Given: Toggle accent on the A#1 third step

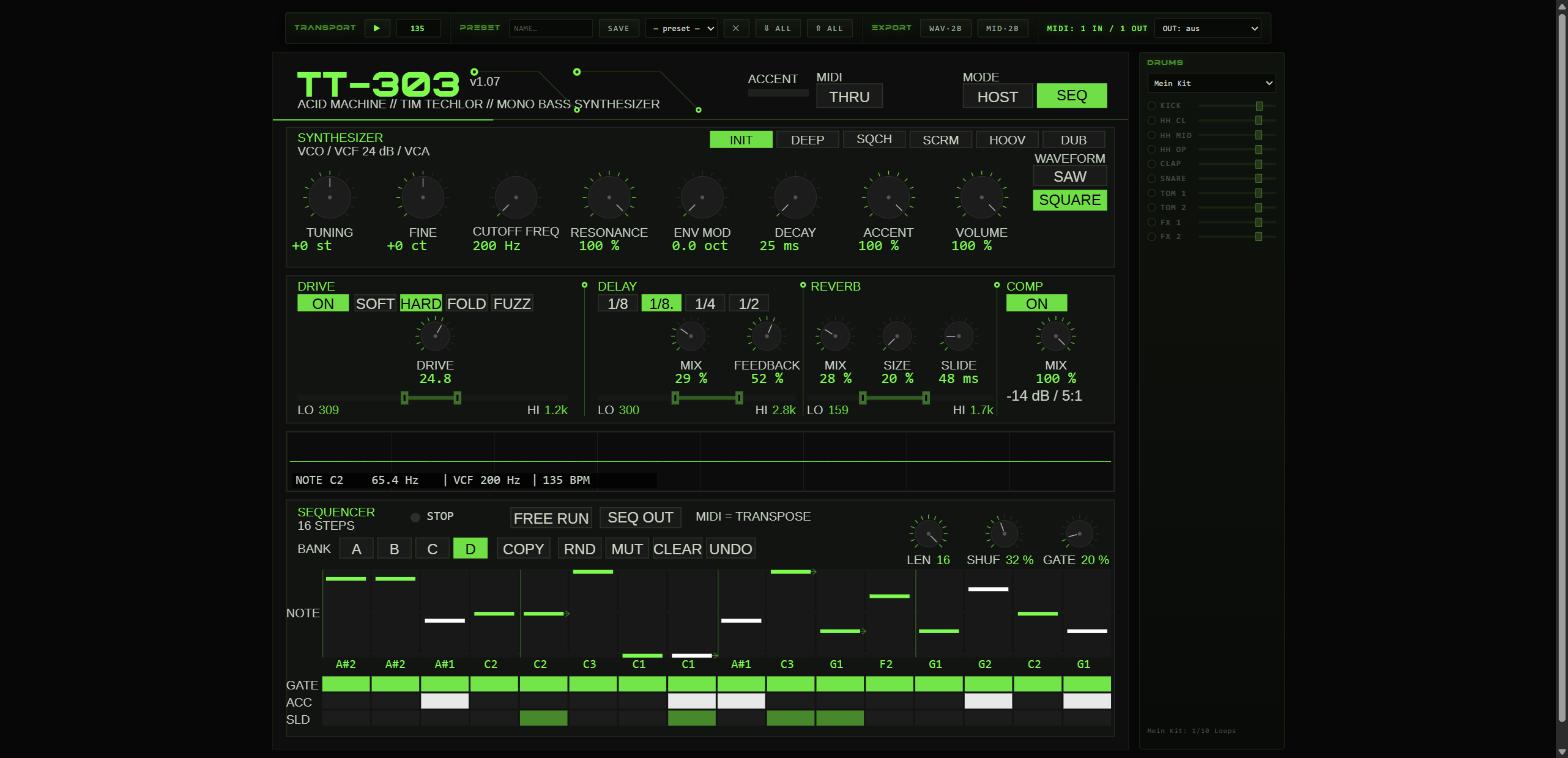Looking at the screenshot, I should [x=445, y=702].
